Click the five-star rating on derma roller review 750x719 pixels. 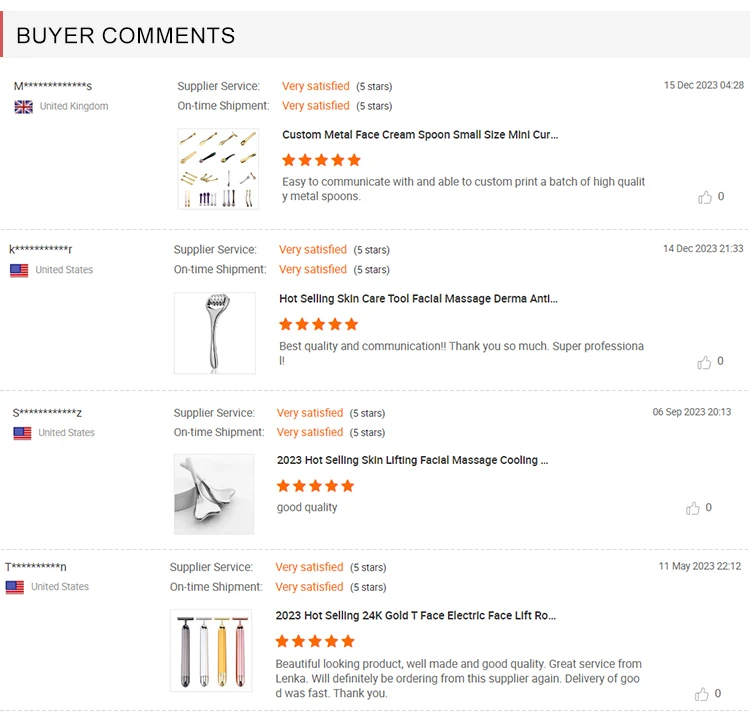318,324
